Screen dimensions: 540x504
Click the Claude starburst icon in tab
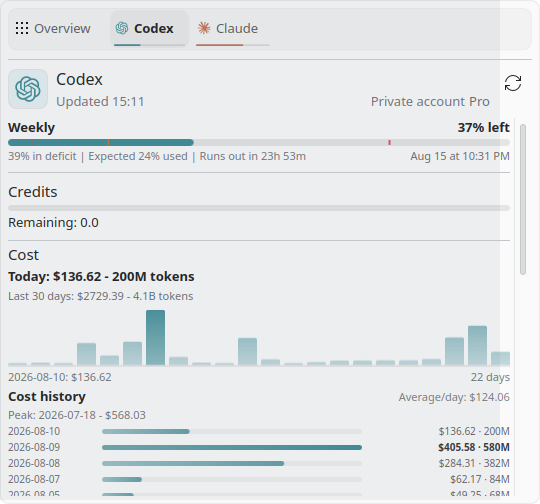coord(204,28)
